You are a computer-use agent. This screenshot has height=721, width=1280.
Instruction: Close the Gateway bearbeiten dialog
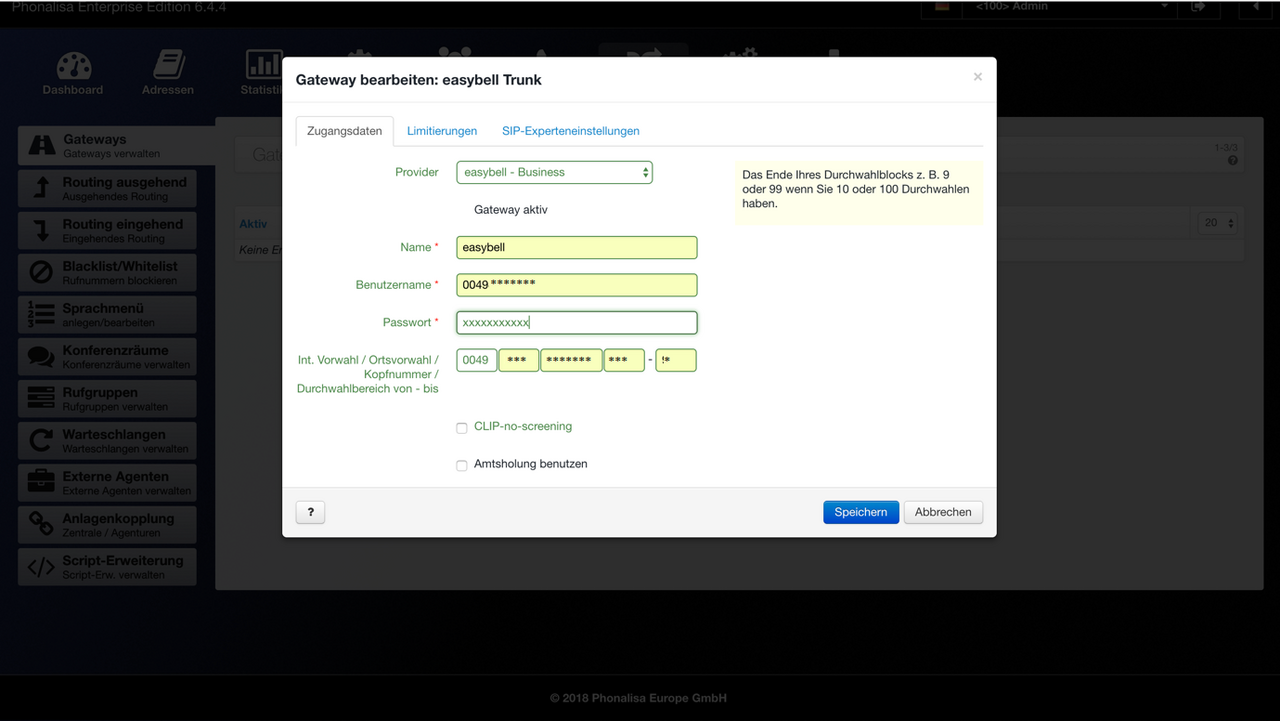[x=978, y=77]
